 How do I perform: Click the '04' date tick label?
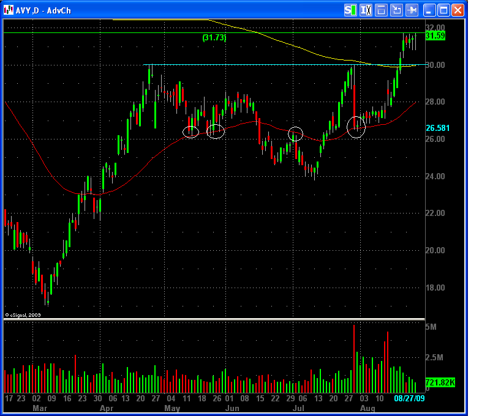pos(171,398)
